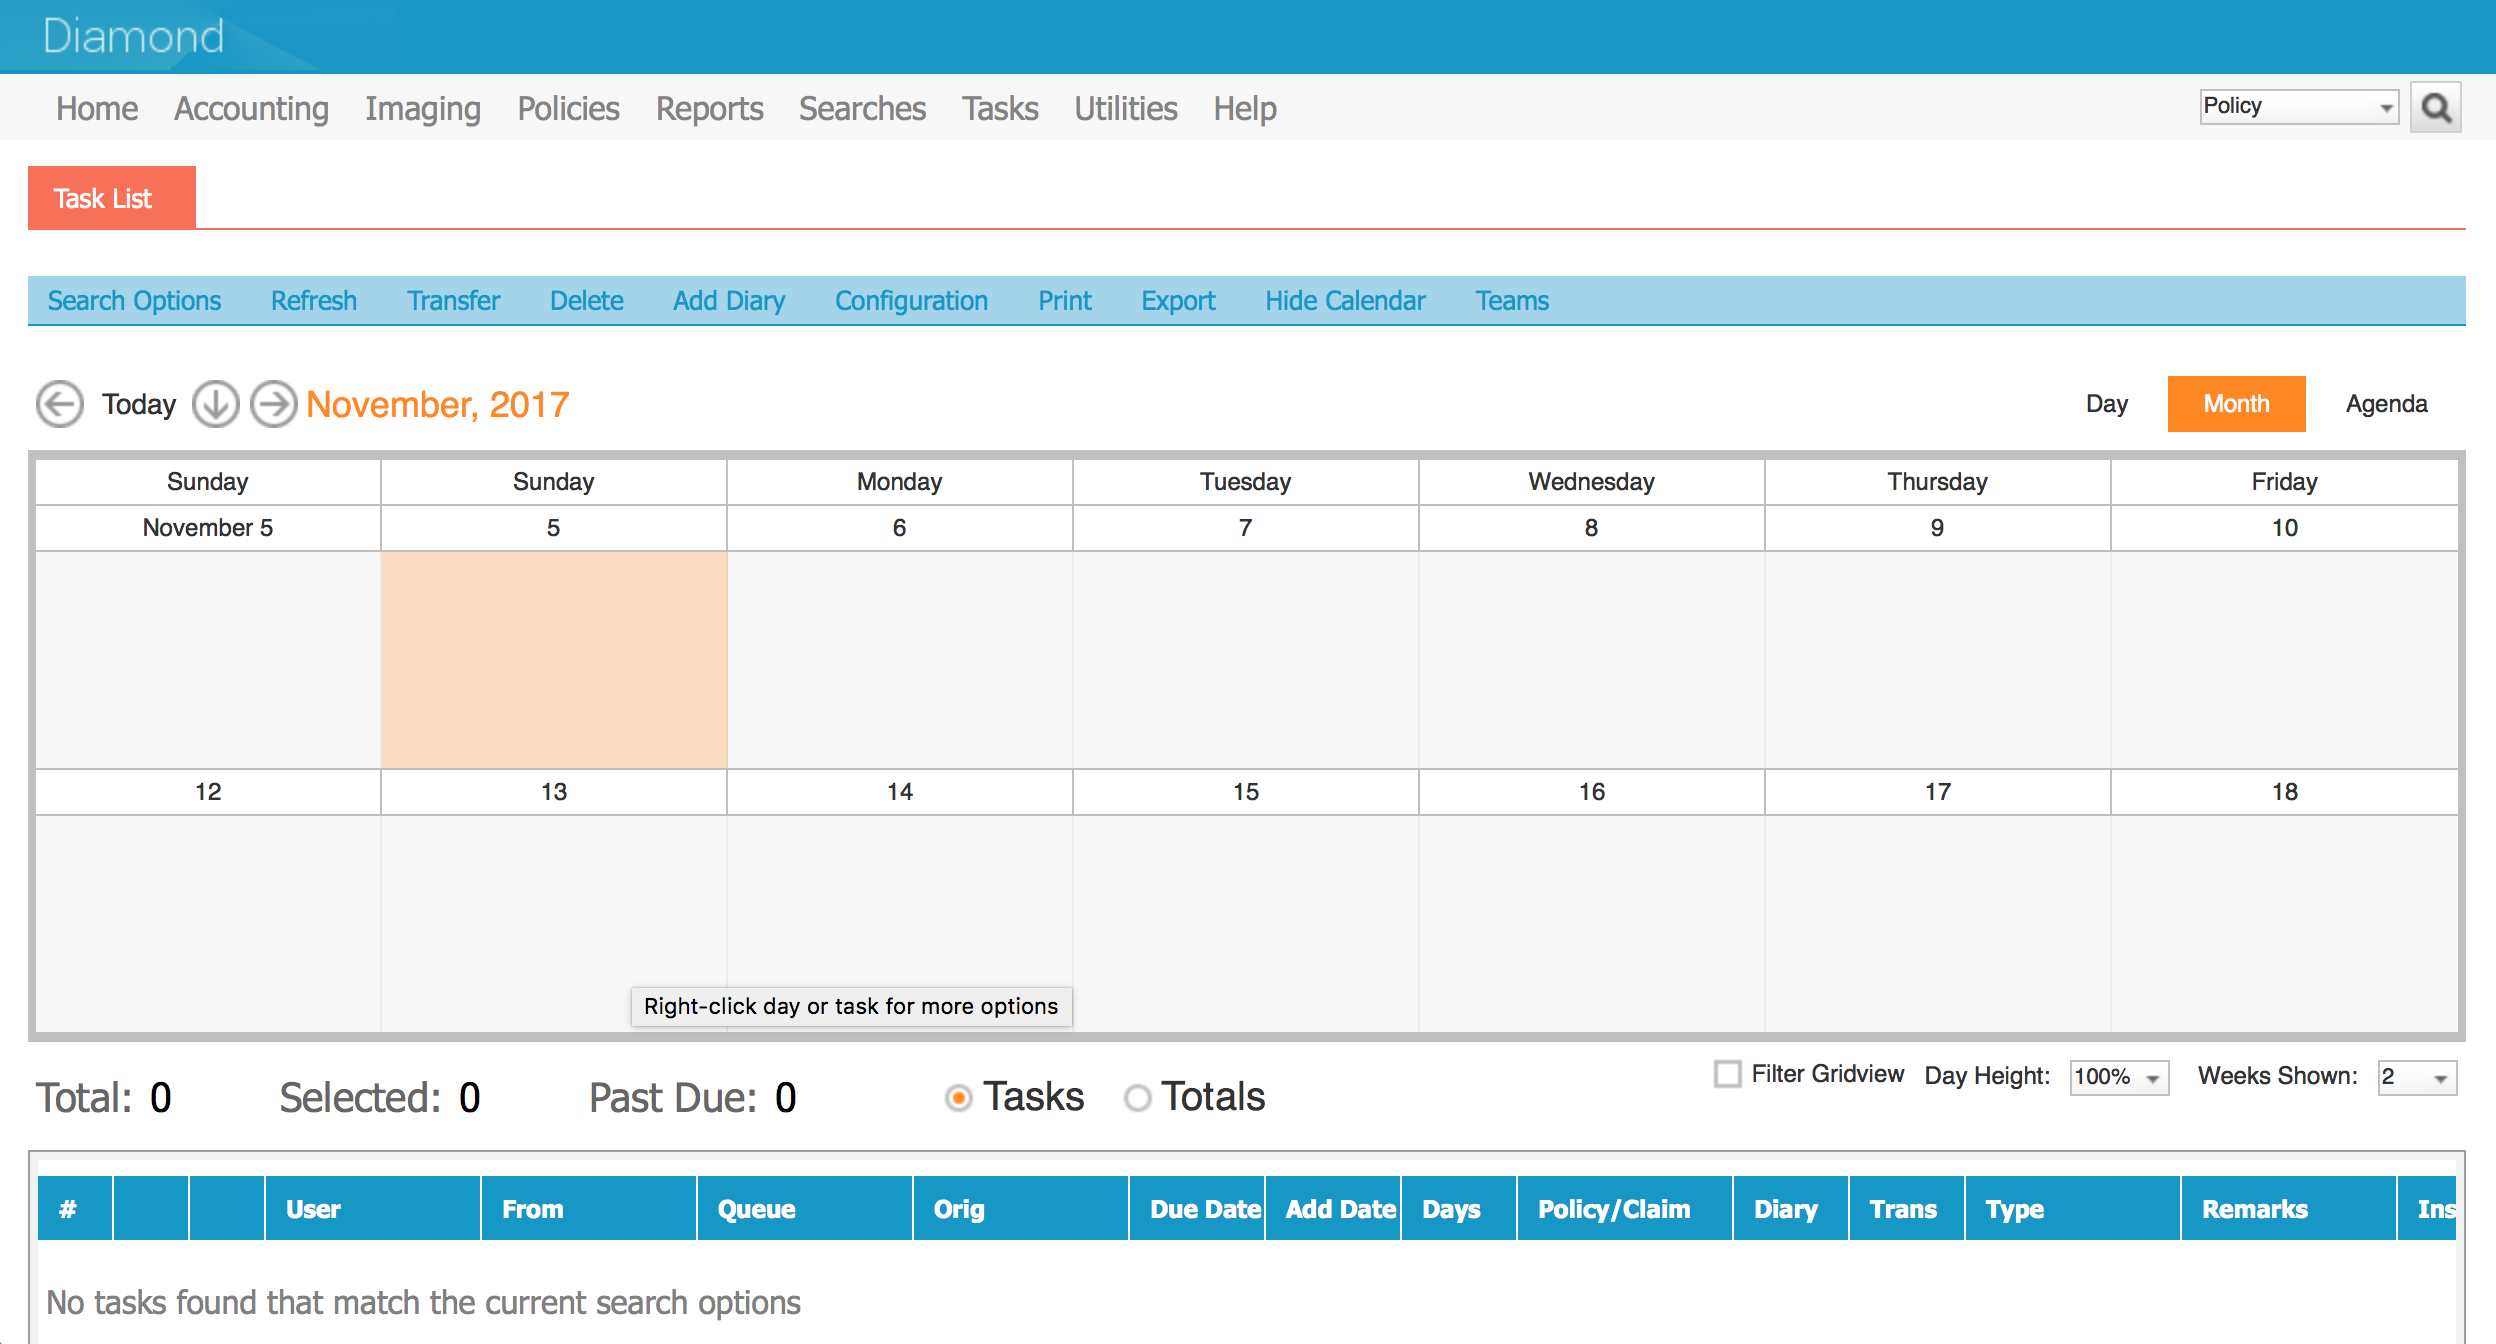The image size is (2496, 1344).
Task: Open the Add Diary tool
Action: [728, 300]
